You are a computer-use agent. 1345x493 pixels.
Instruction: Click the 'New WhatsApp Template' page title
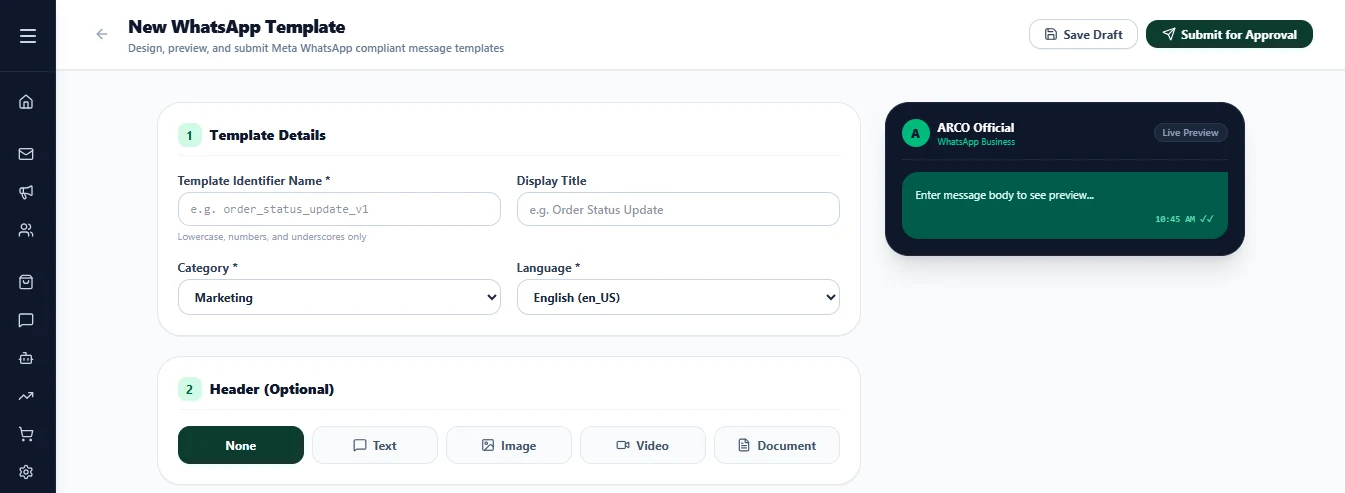(236, 27)
